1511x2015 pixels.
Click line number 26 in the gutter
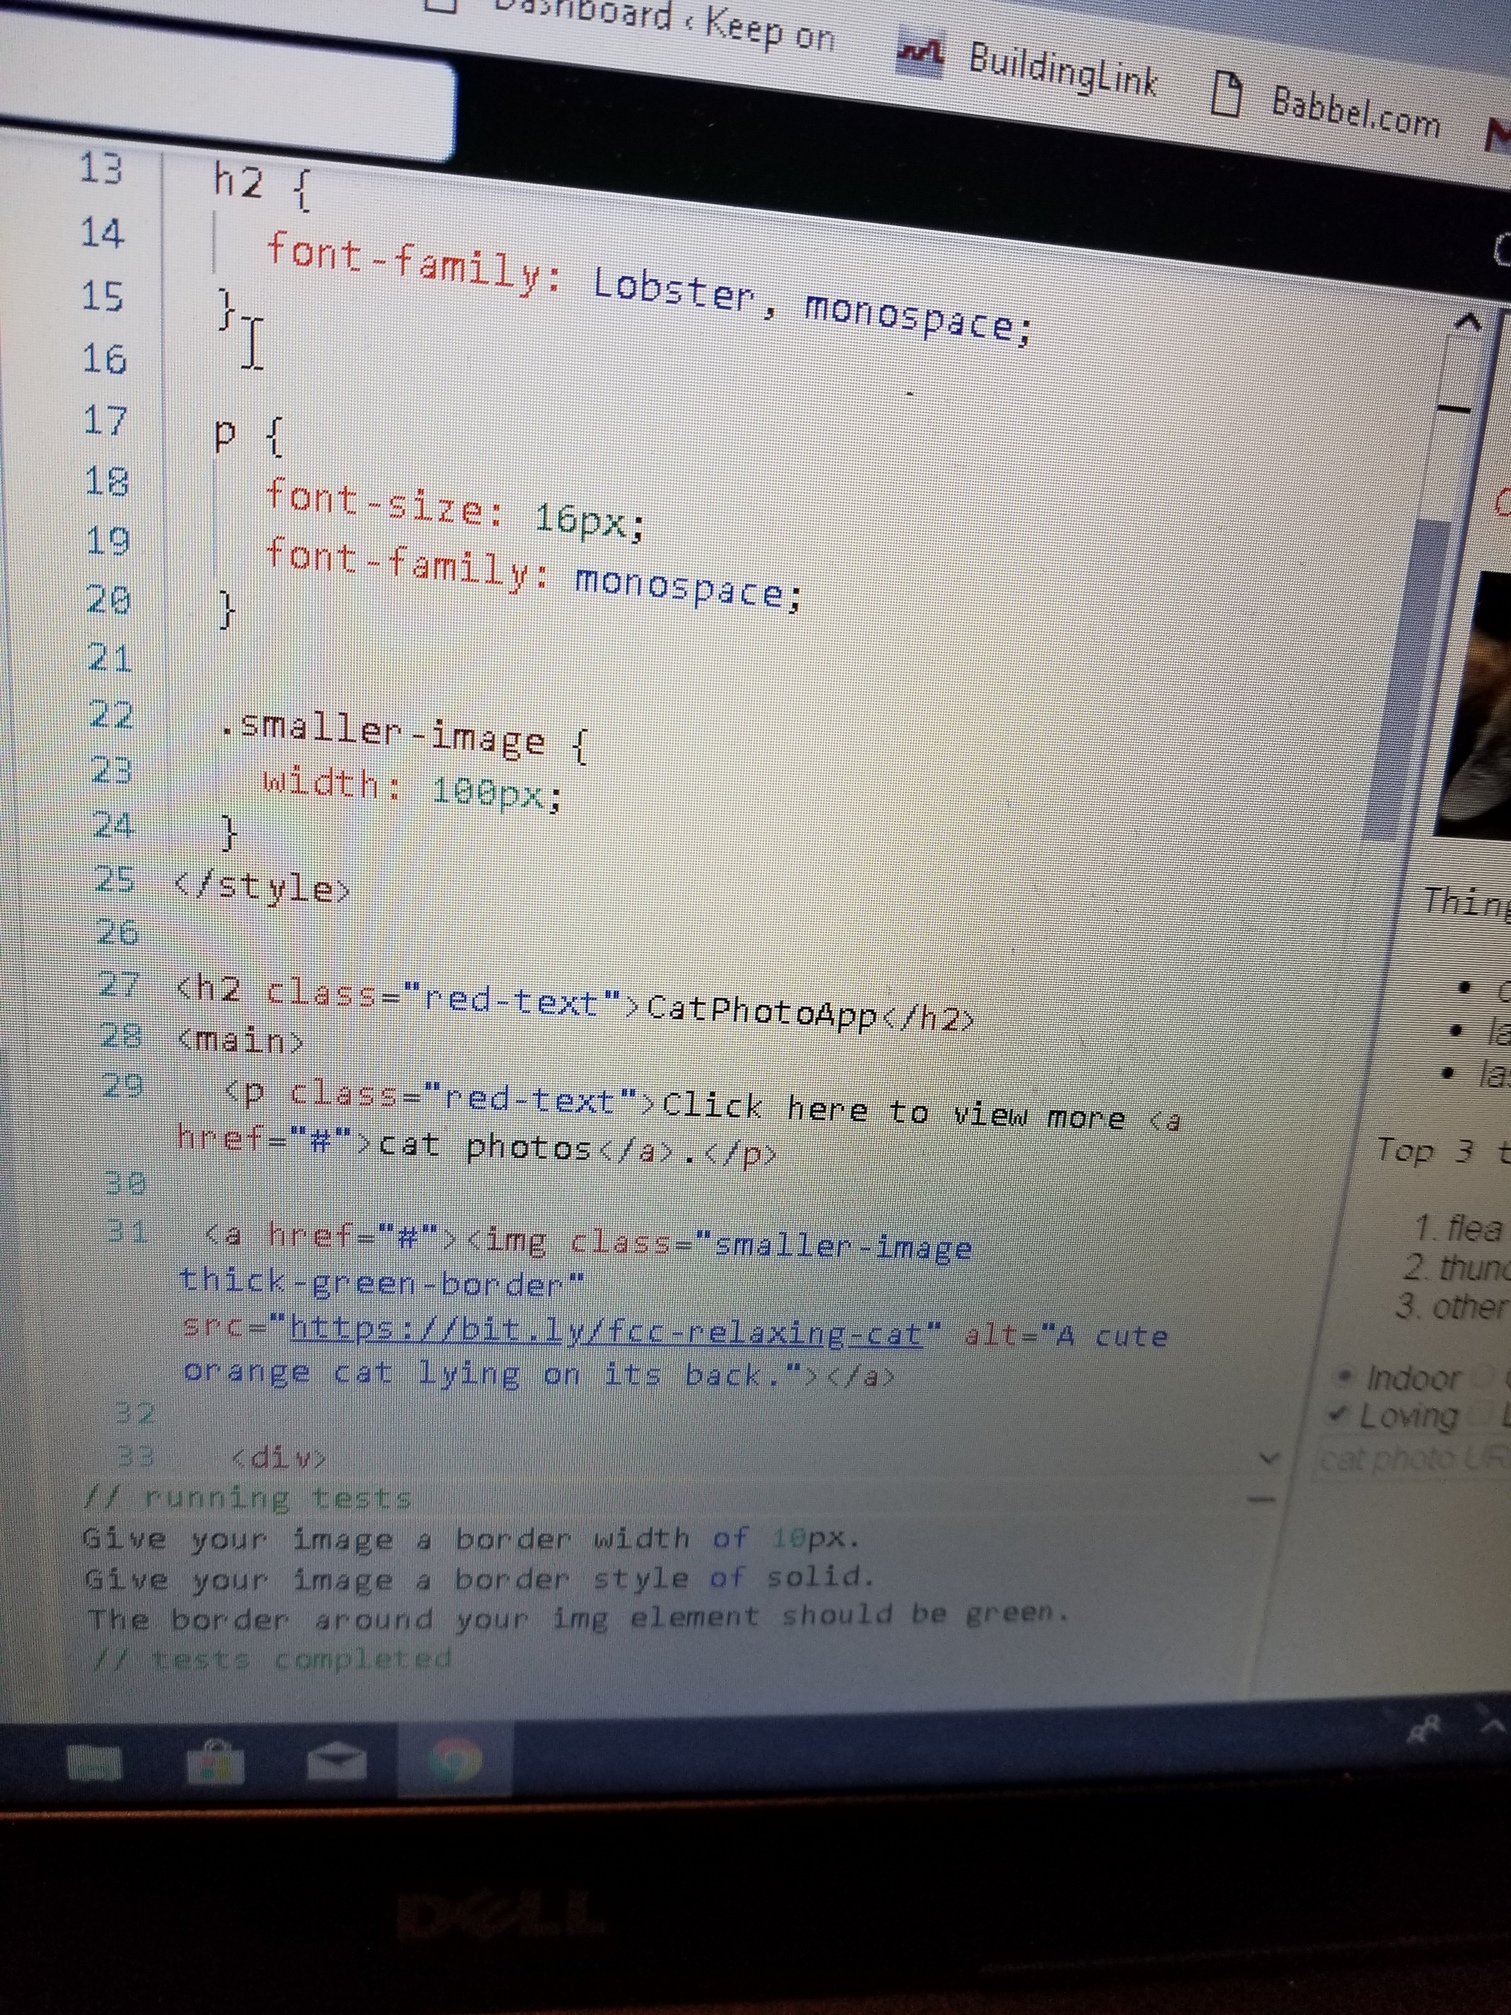[x=118, y=932]
